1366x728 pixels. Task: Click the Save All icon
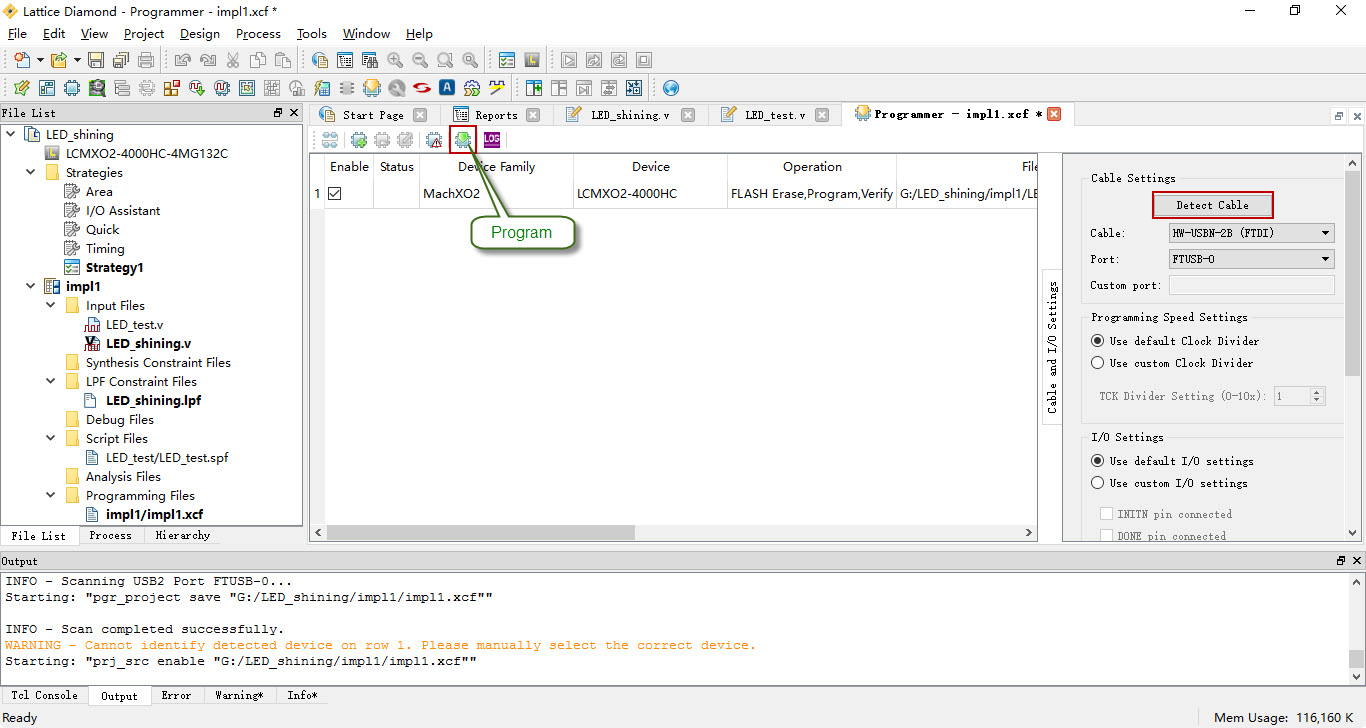click(121, 60)
